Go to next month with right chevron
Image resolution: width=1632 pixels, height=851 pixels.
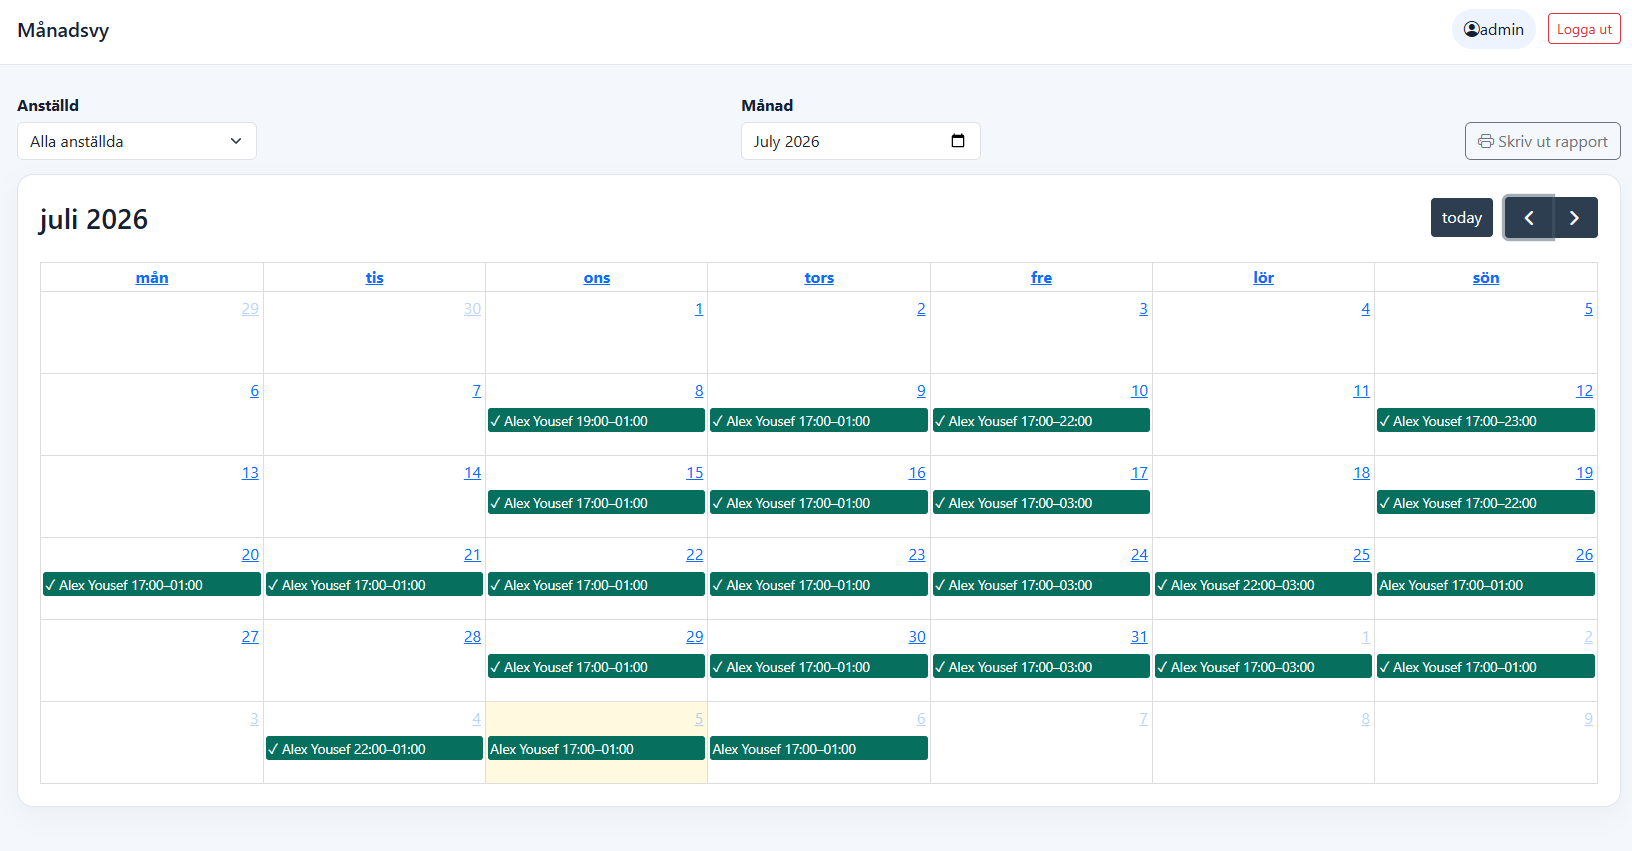[1575, 218]
